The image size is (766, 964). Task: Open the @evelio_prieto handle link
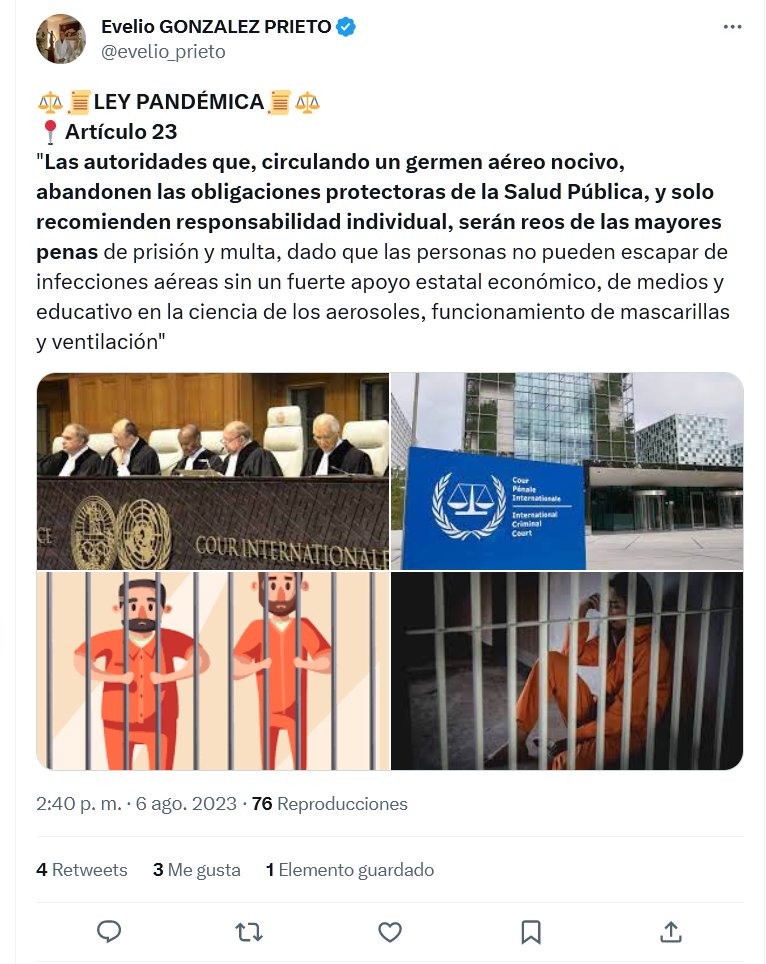point(163,52)
